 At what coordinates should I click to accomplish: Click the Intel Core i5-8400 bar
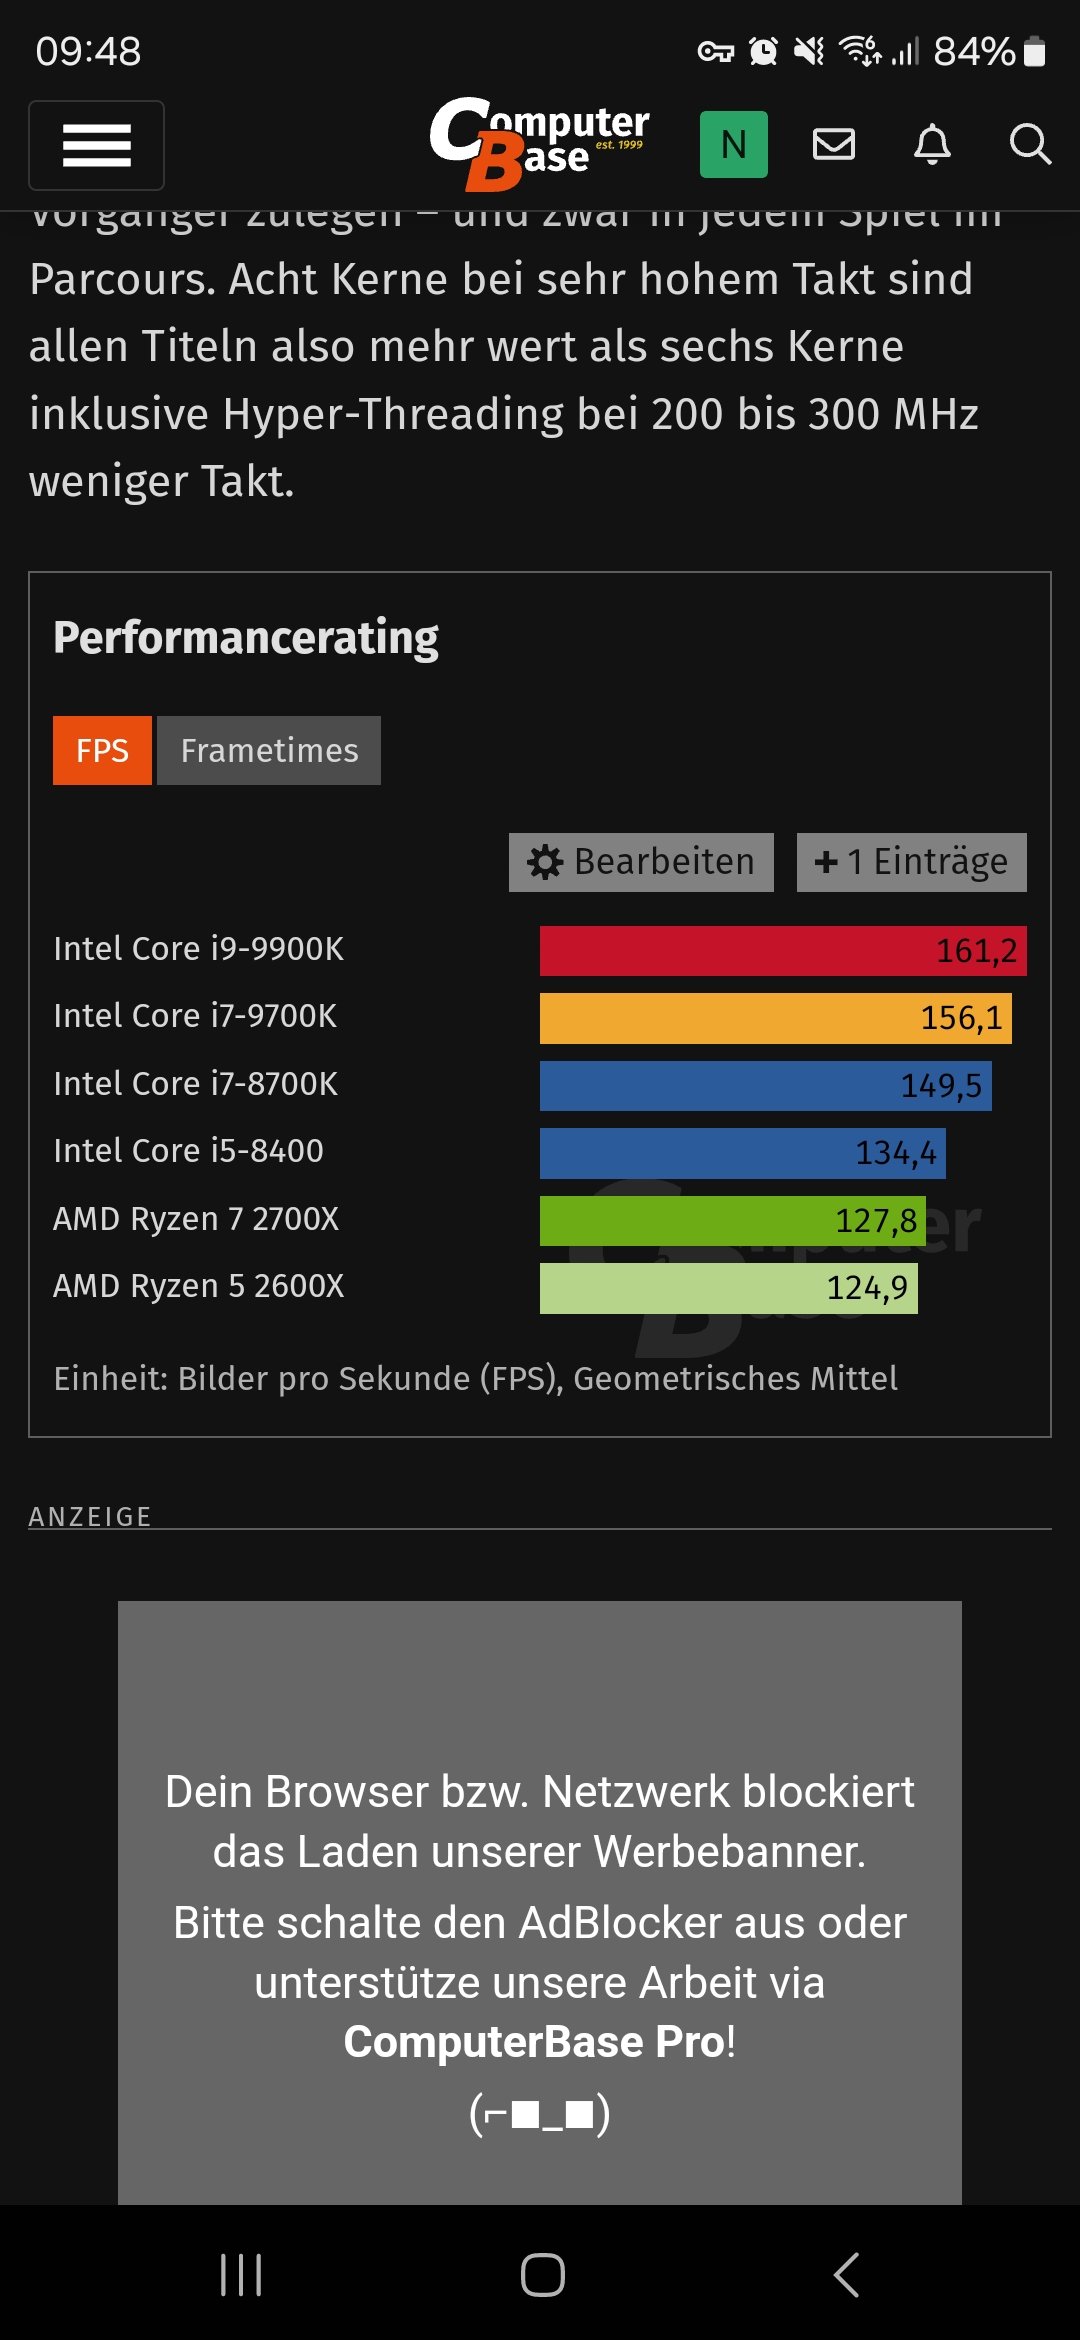click(x=742, y=1153)
